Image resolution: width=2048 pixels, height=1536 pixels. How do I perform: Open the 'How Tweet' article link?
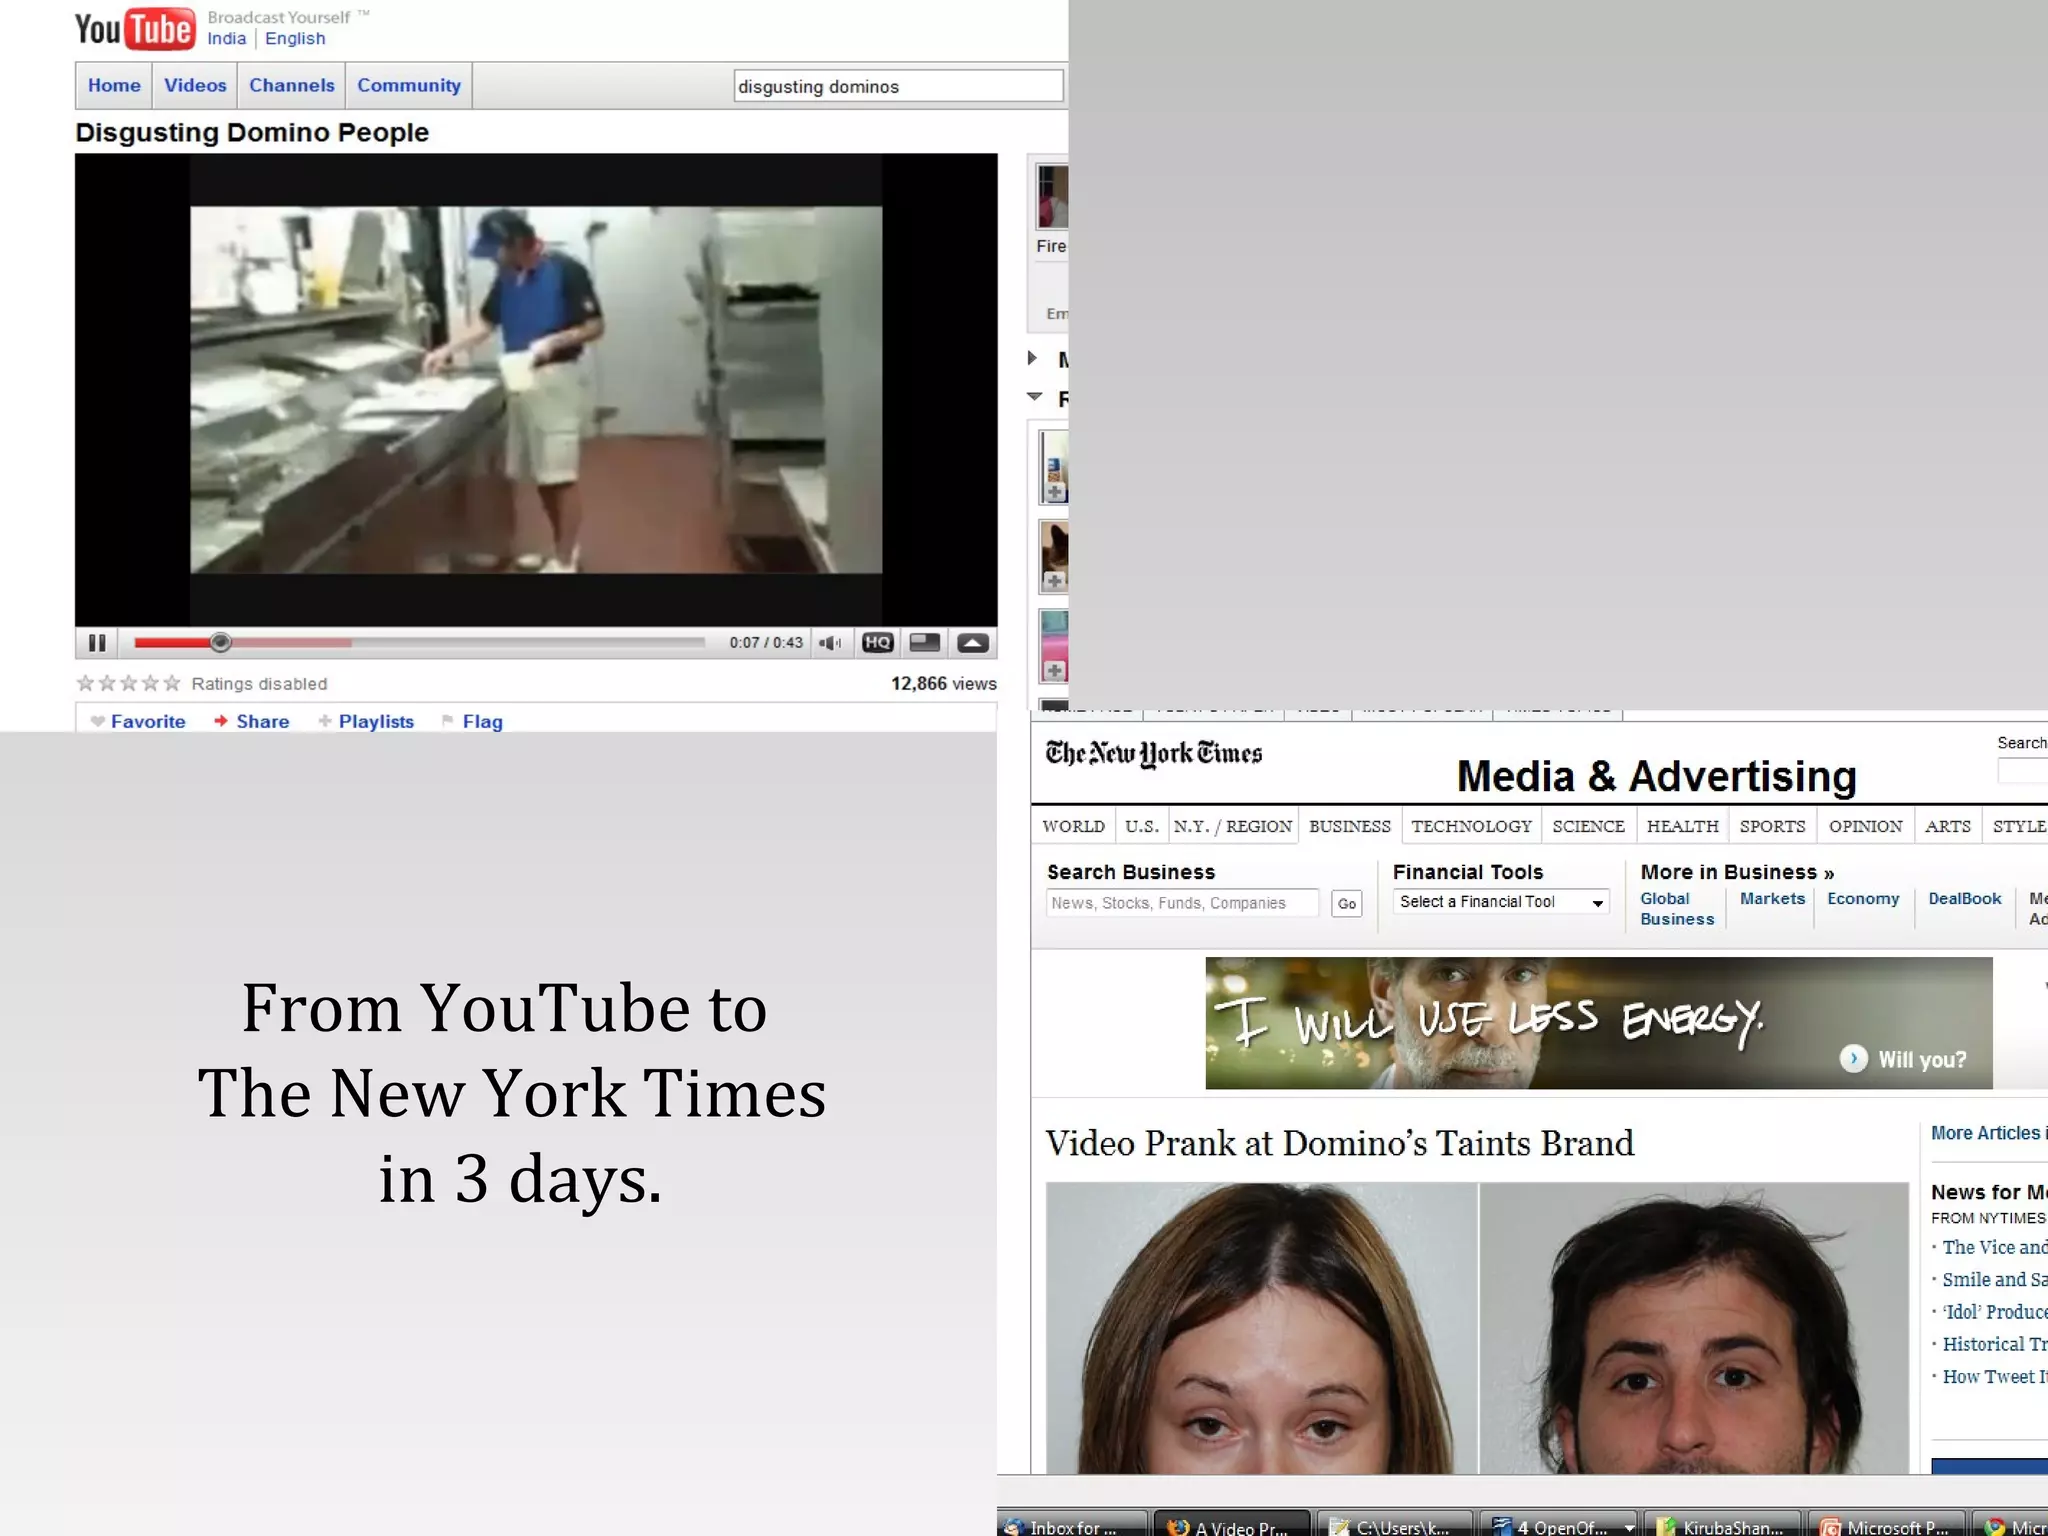tap(1994, 1376)
